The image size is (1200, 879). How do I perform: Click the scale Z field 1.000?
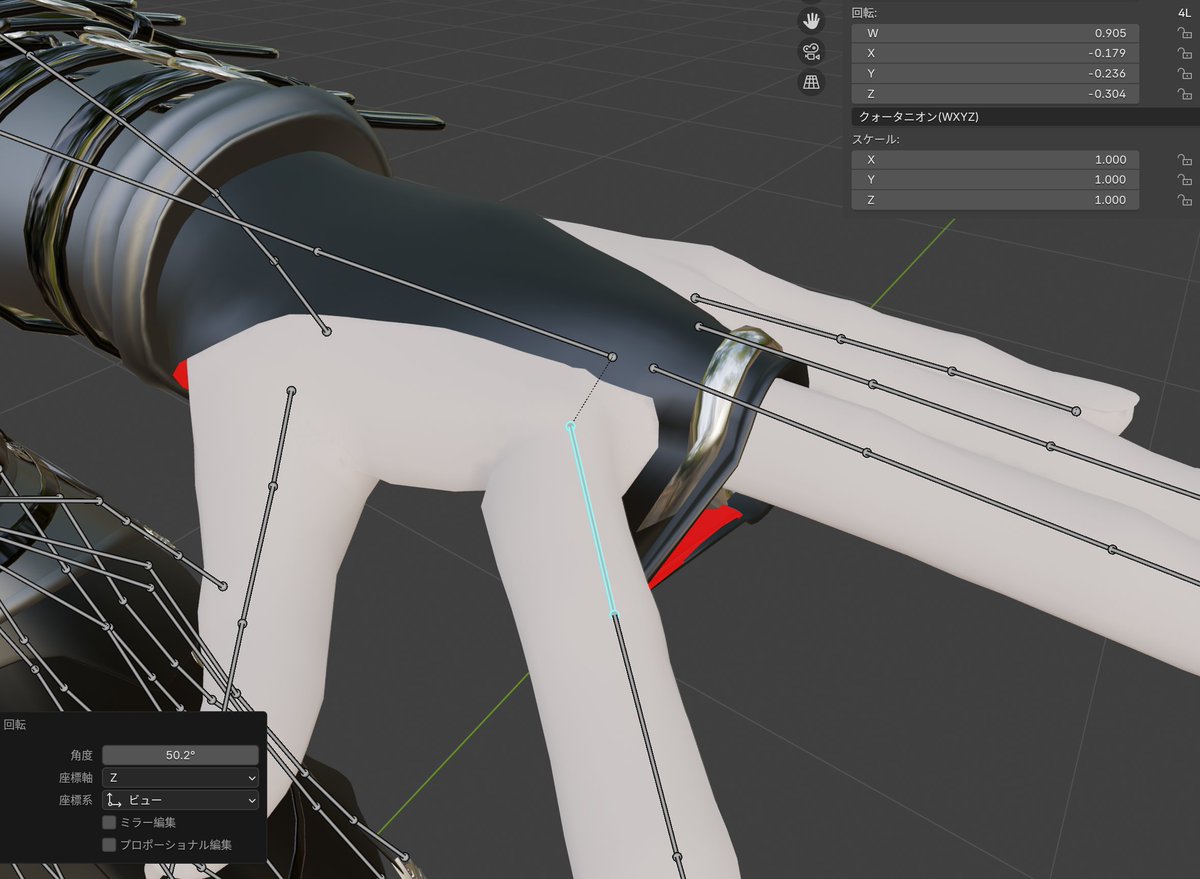point(995,200)
